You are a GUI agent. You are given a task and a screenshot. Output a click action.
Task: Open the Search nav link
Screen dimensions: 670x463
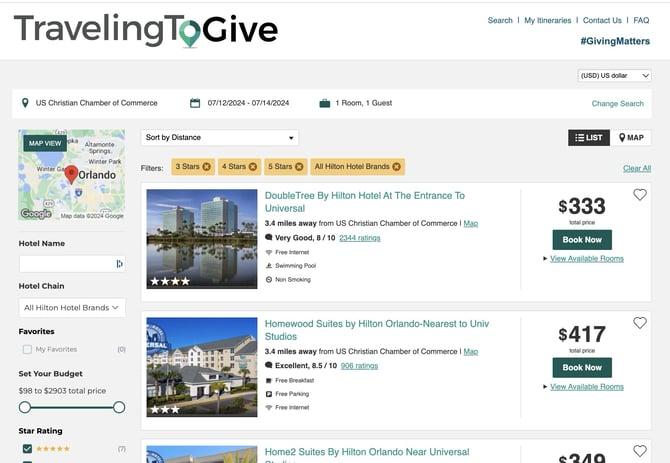click(500, 21)
